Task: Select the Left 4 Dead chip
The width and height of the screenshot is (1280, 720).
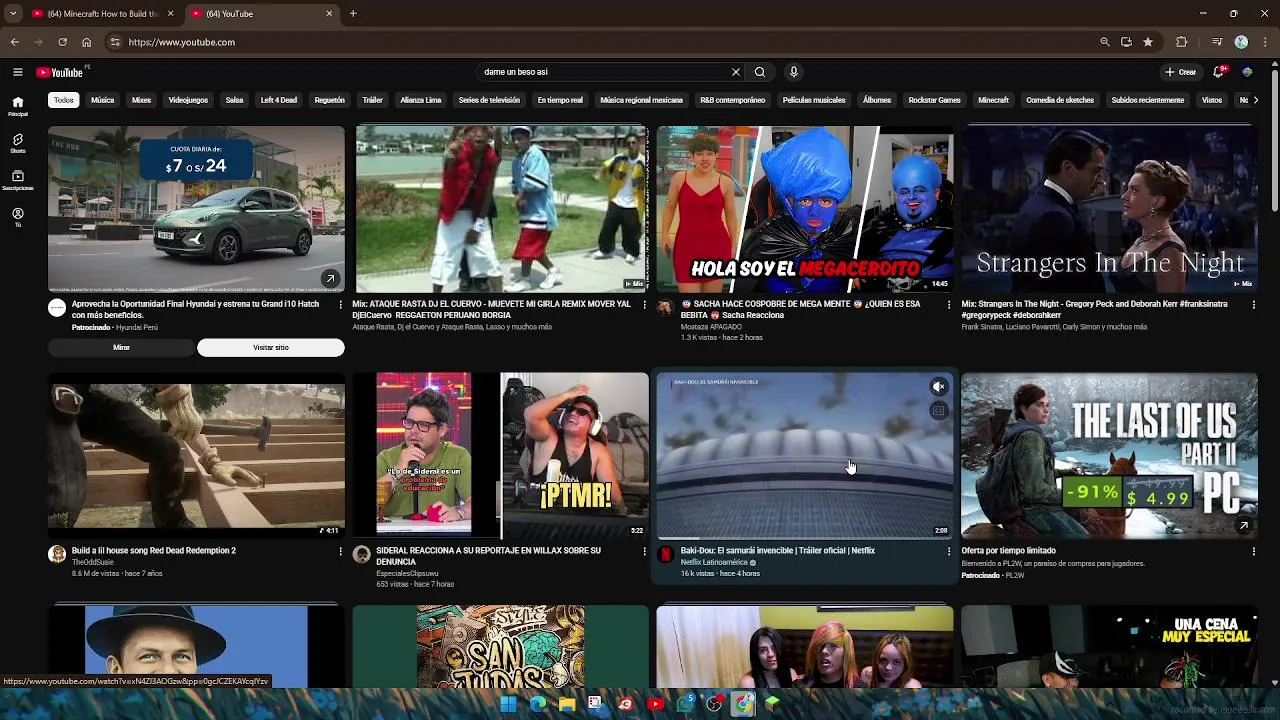Action: 279,100
